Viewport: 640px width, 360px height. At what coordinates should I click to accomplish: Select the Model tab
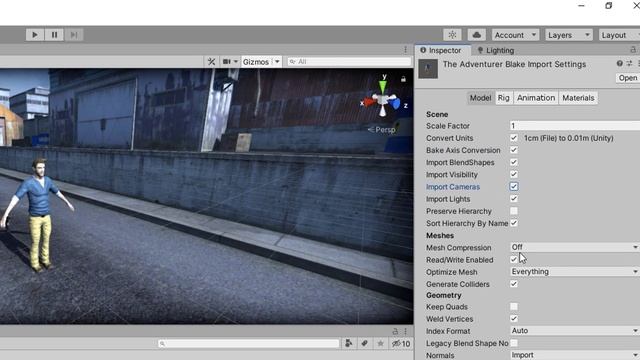pos(480,98)
